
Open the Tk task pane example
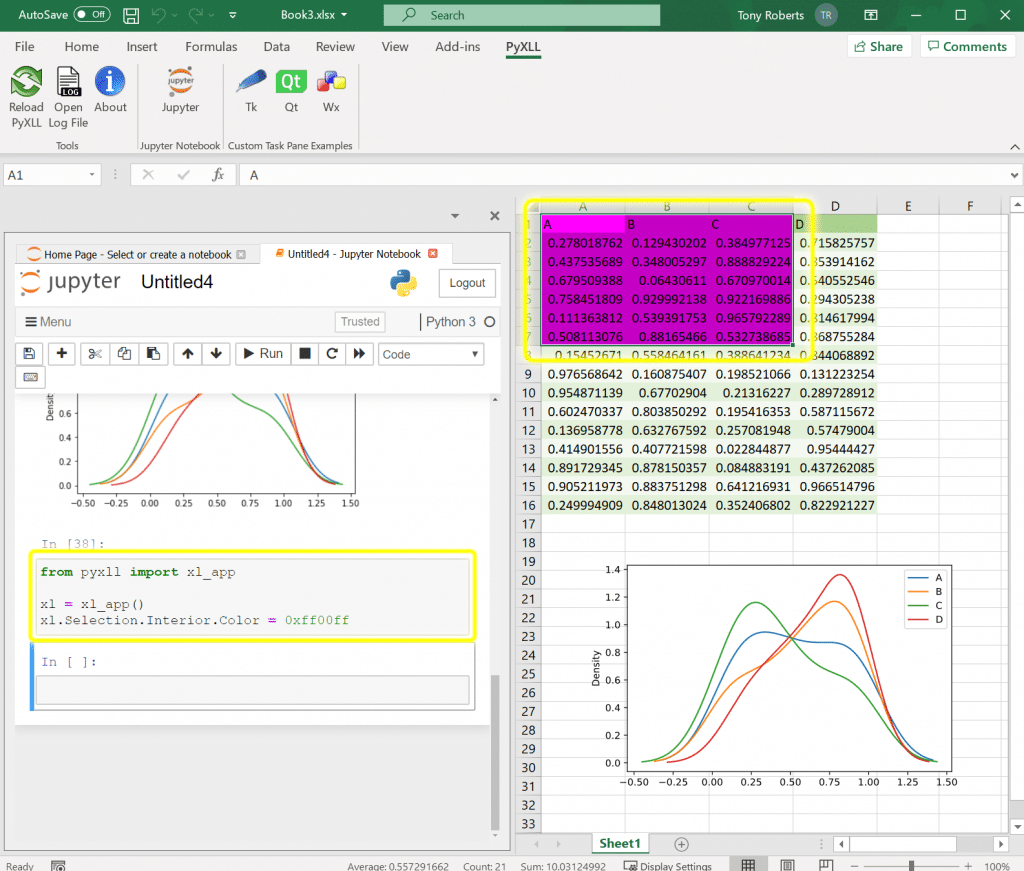click(x=251, y=91)
